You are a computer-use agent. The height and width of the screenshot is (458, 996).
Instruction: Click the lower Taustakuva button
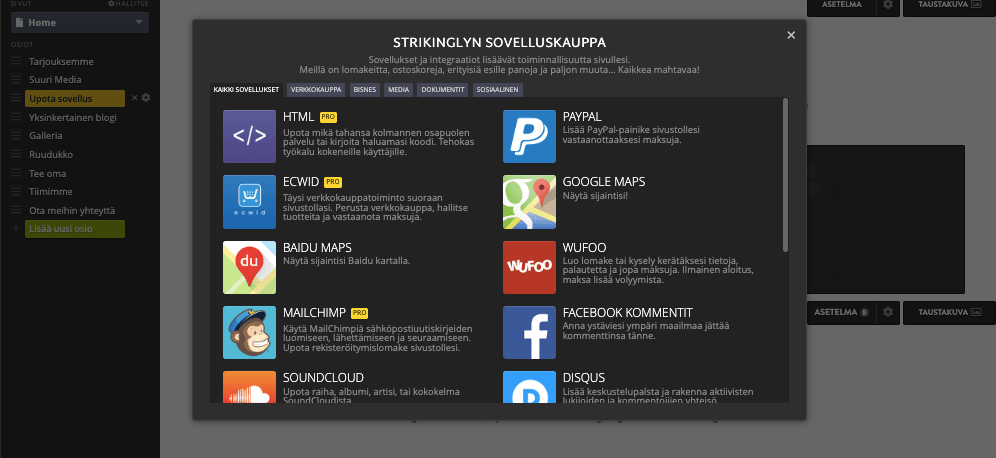948,313
